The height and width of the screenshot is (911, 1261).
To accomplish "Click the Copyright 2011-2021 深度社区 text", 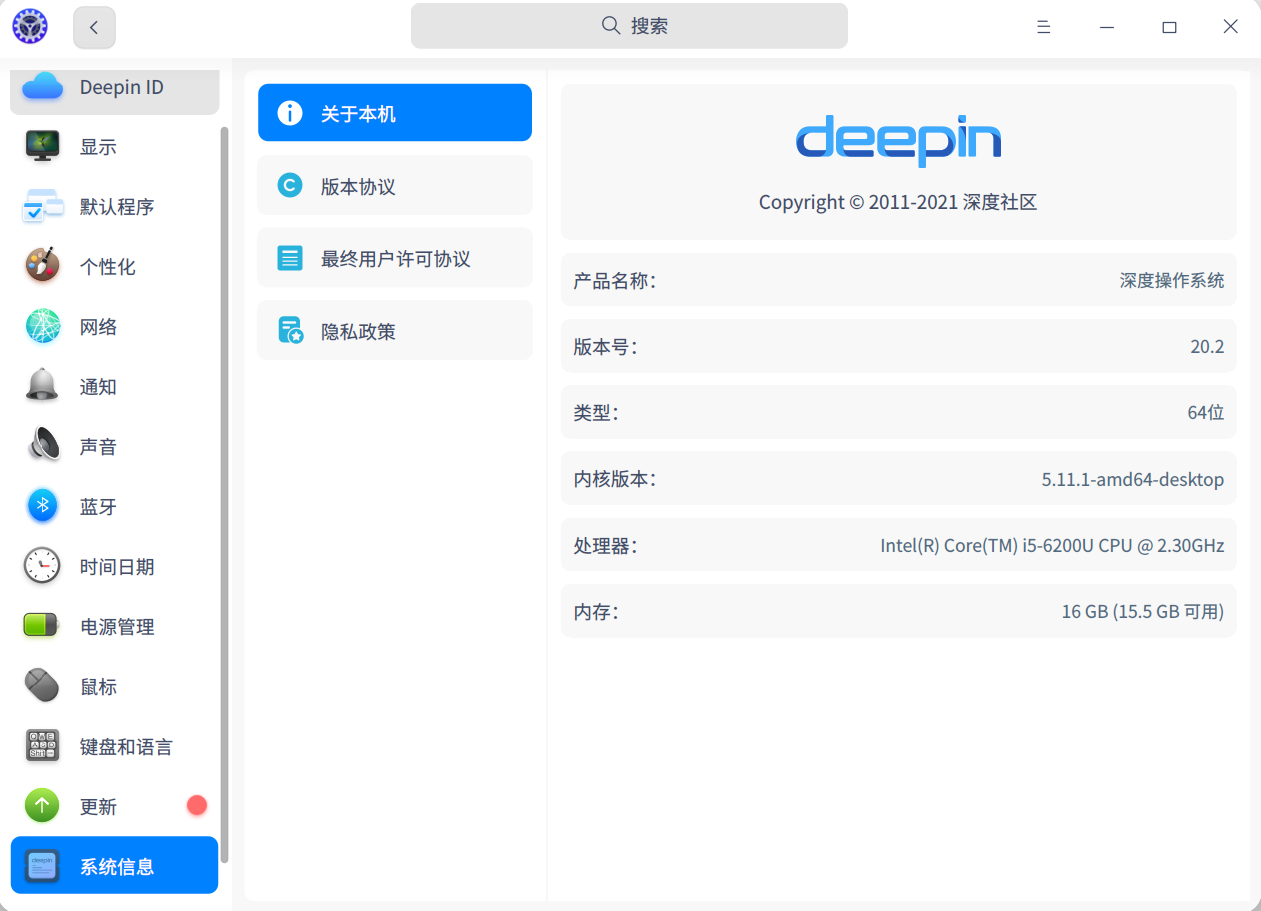I will (898, 202).
